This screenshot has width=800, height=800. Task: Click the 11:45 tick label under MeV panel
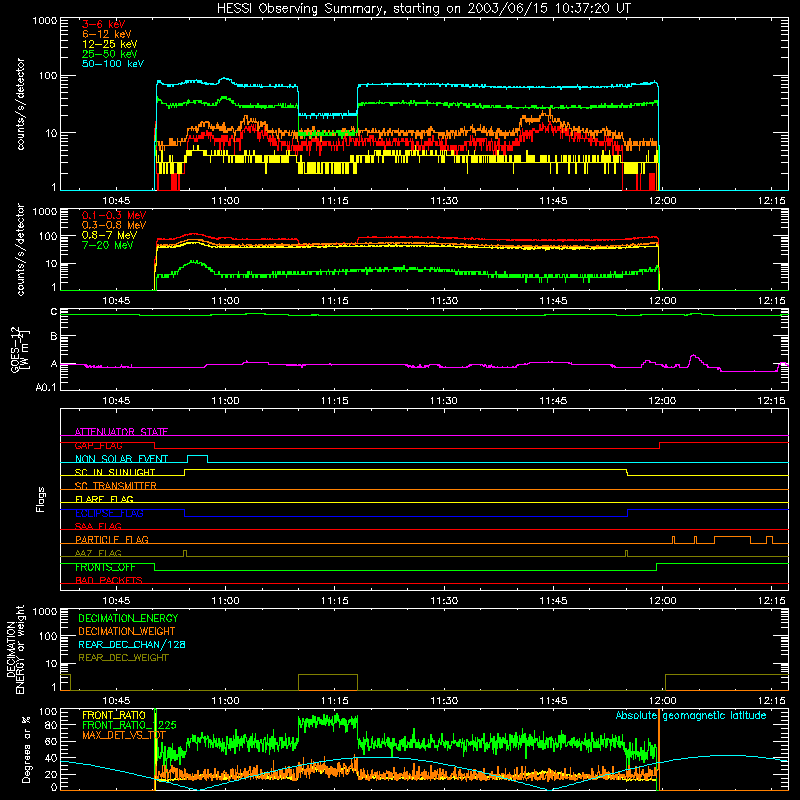coord(553,301)
